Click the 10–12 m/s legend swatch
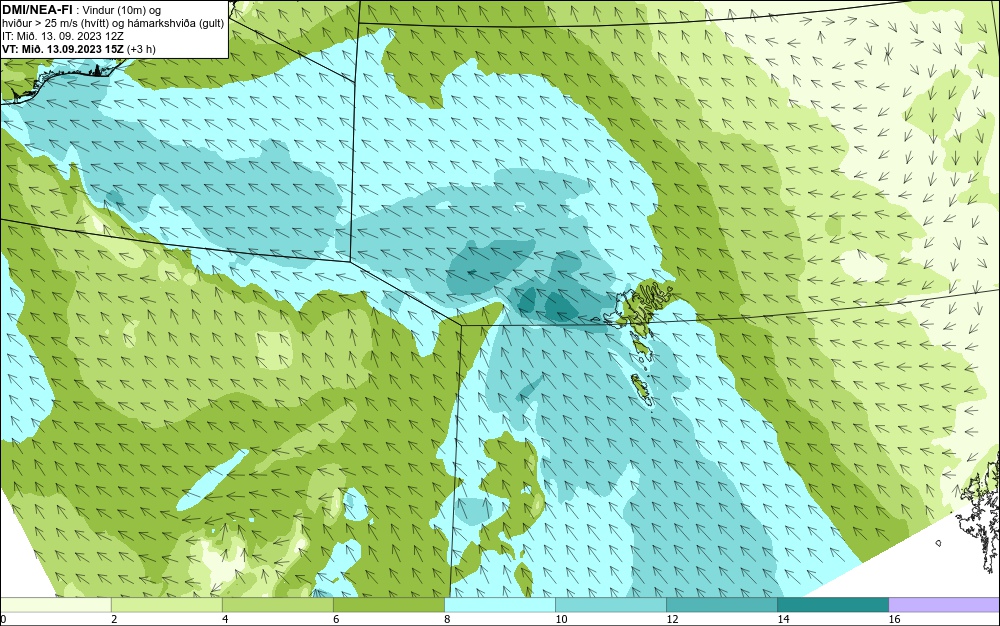Viewport: 1000px width, 626px height. click(x=610, y=604)
